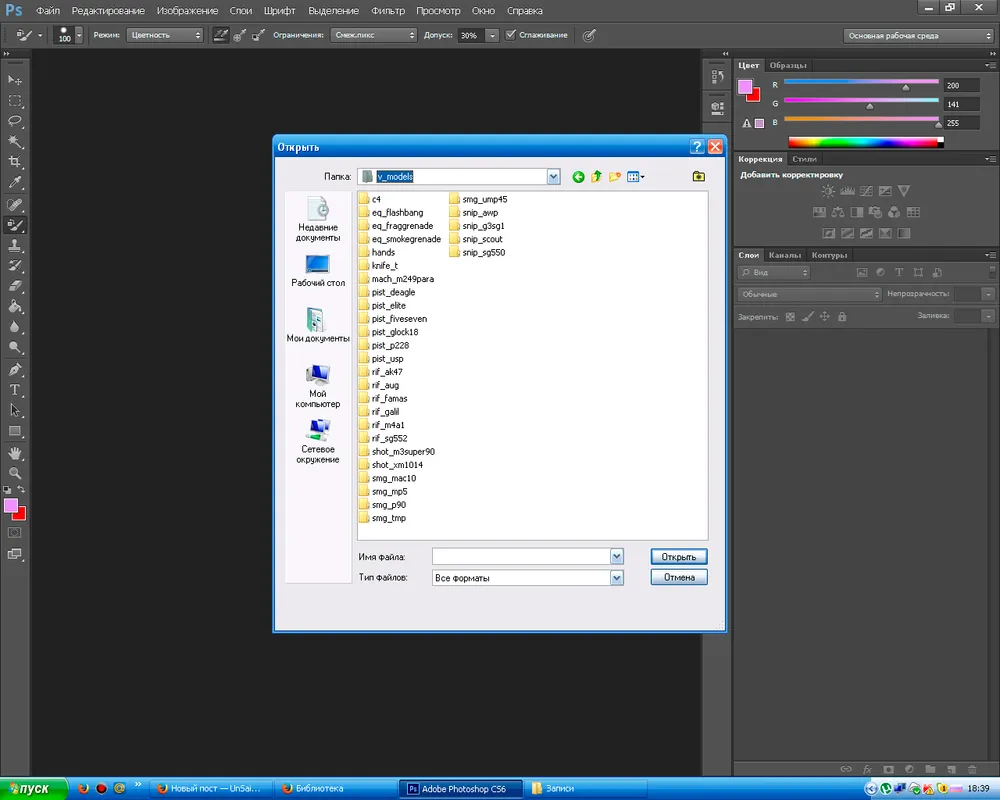This screenshot has width=1000, height=800.
Task: Create a new folder in the Open dialog
Action: pos(616,177)
